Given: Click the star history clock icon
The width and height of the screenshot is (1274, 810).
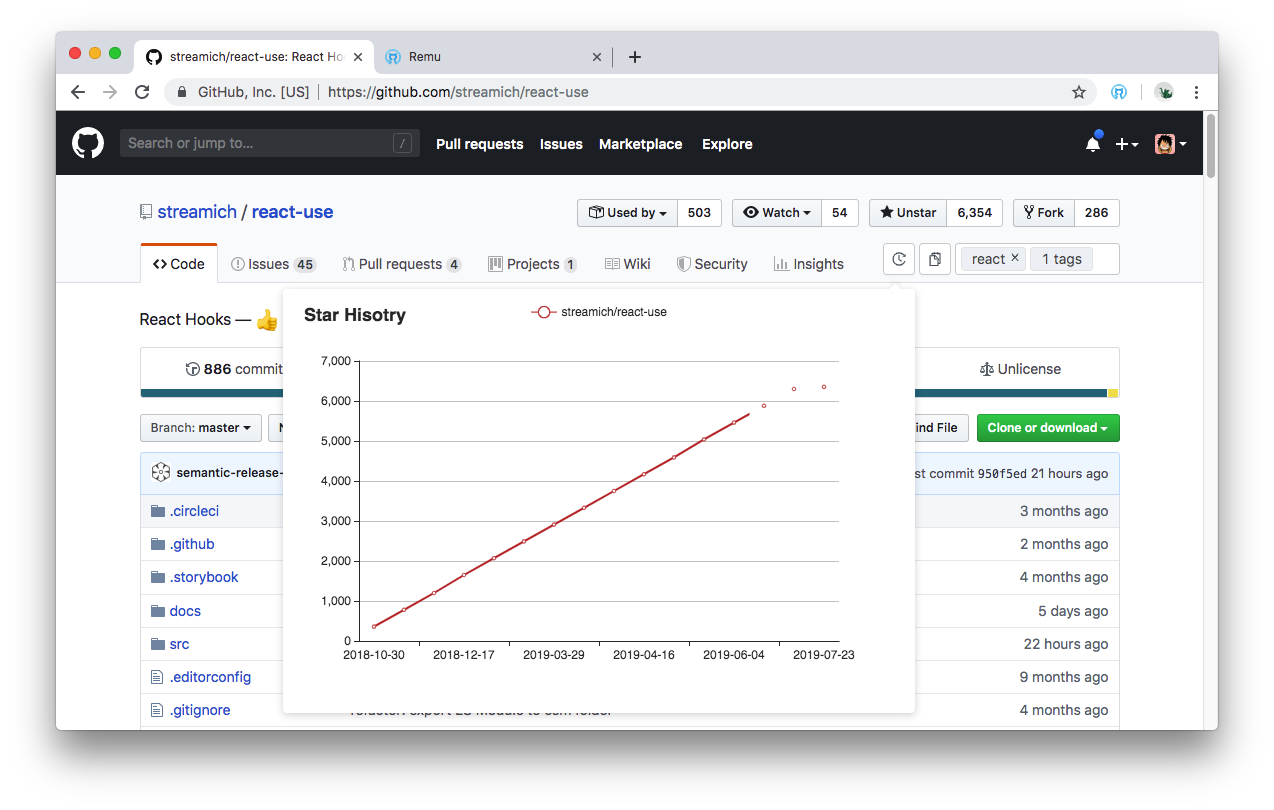Looking at the screenshot, I should (x=899, y=259).
